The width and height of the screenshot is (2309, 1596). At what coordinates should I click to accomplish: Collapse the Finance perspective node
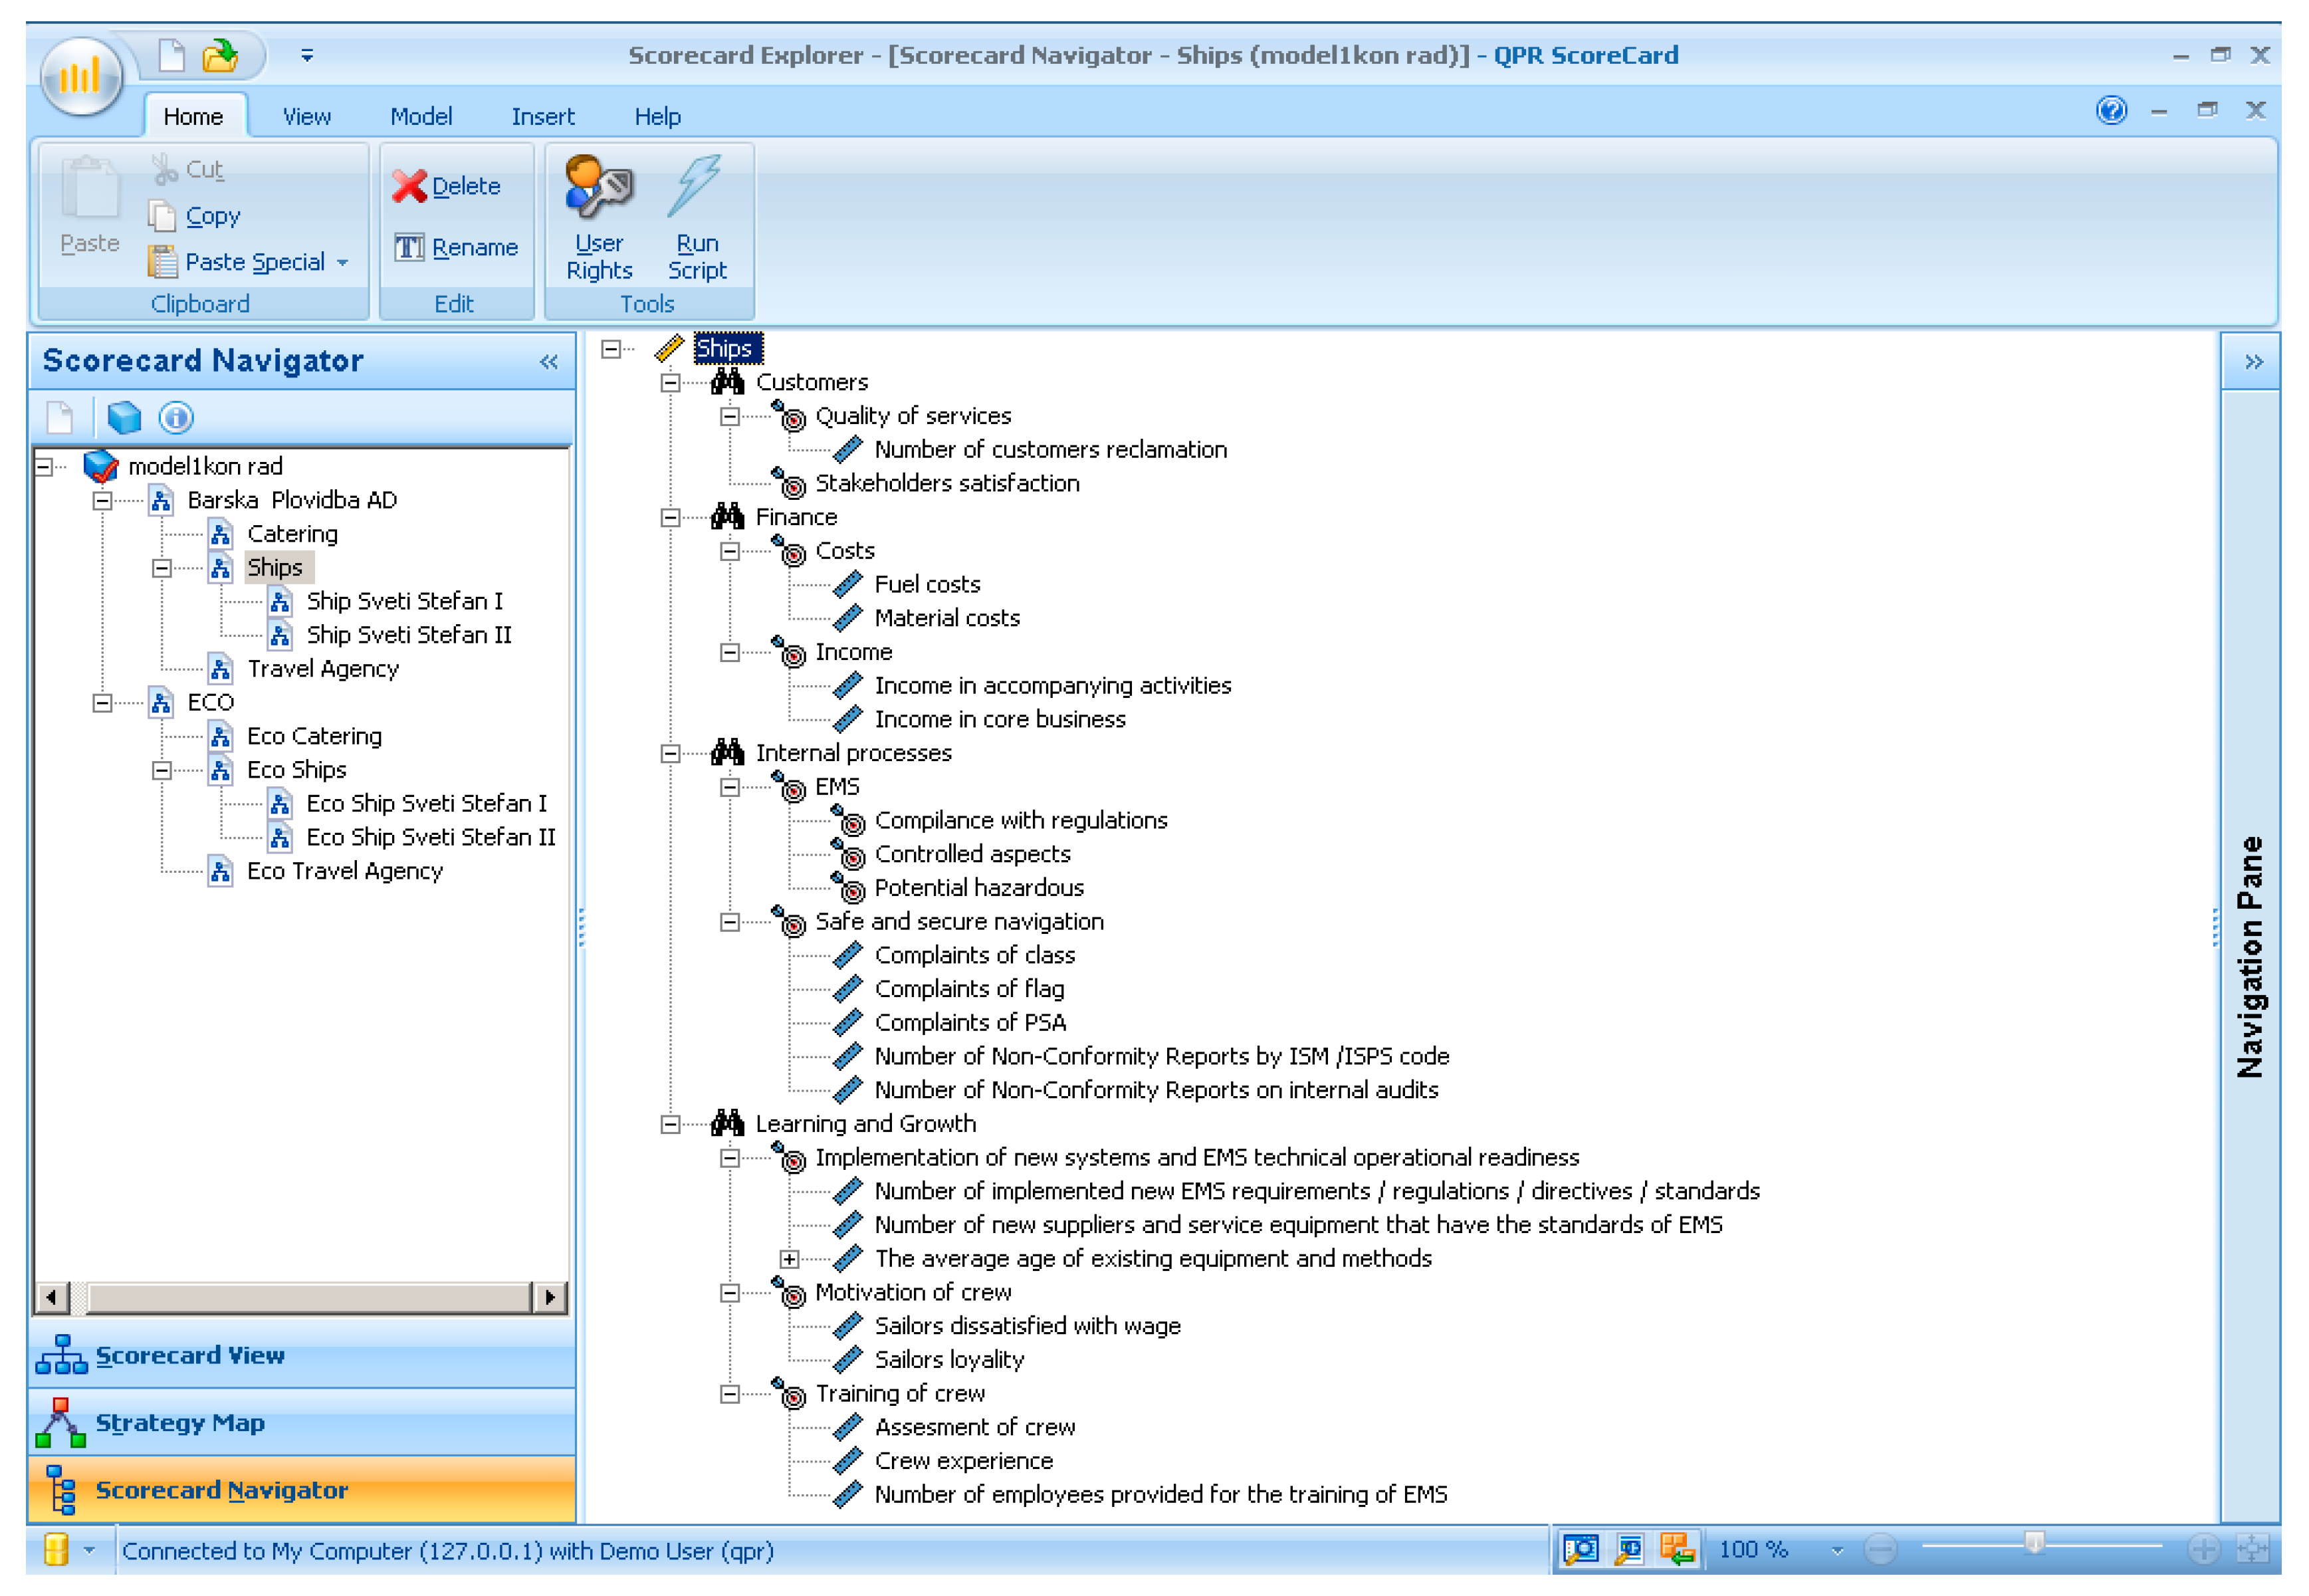click(670, 517)
